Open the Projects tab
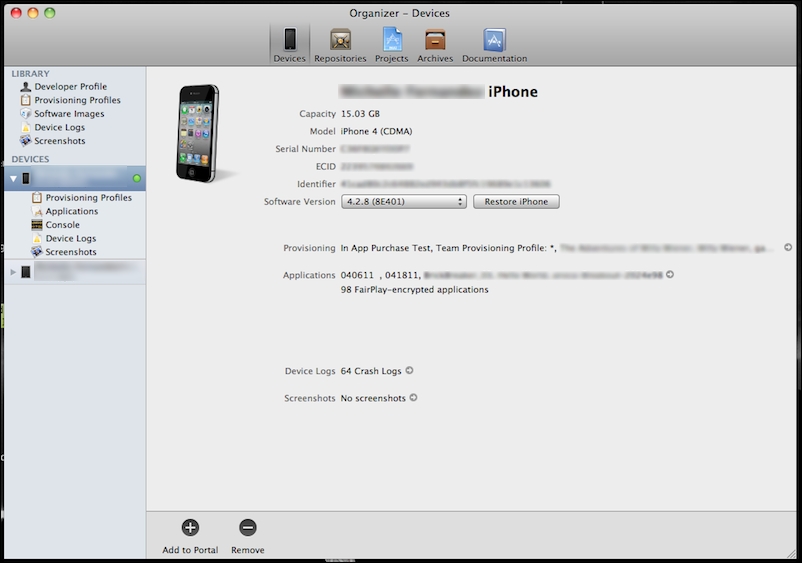This screenshot has width=802, height=563. point(392,46)
